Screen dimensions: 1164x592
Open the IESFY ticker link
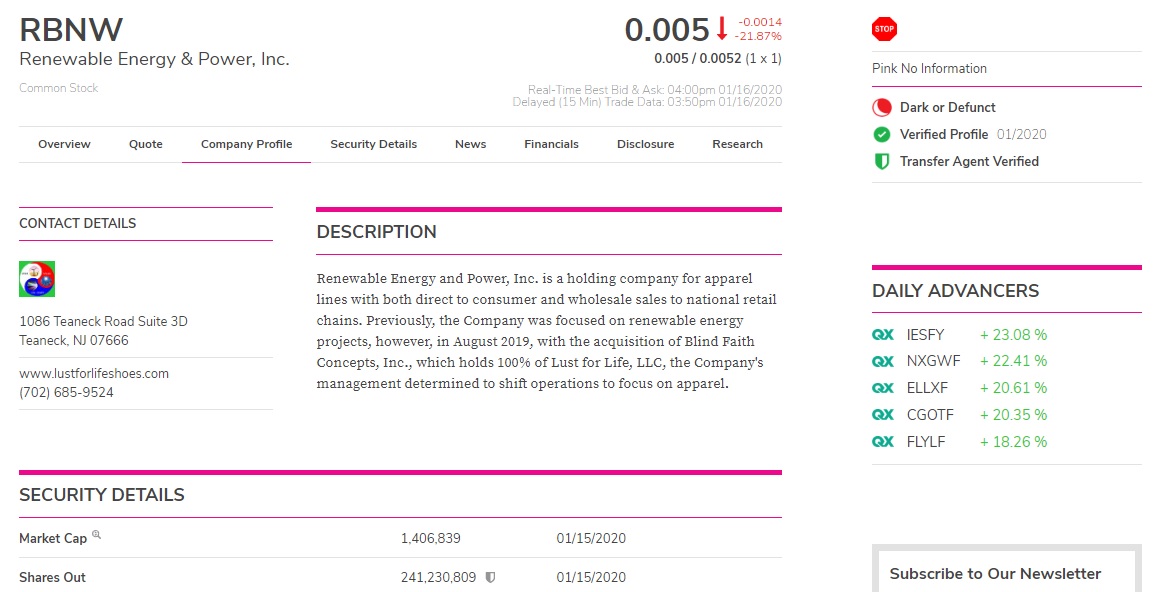tap(925, 335)
